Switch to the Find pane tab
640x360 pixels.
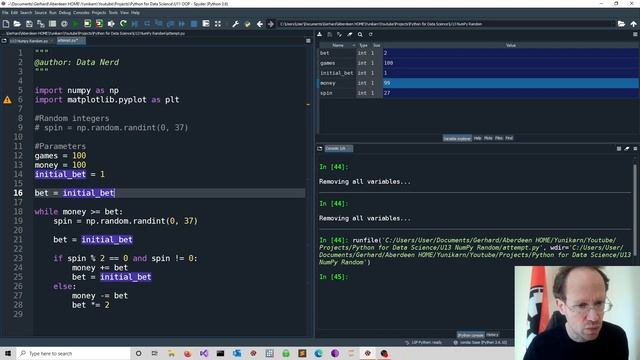[509, 138]
